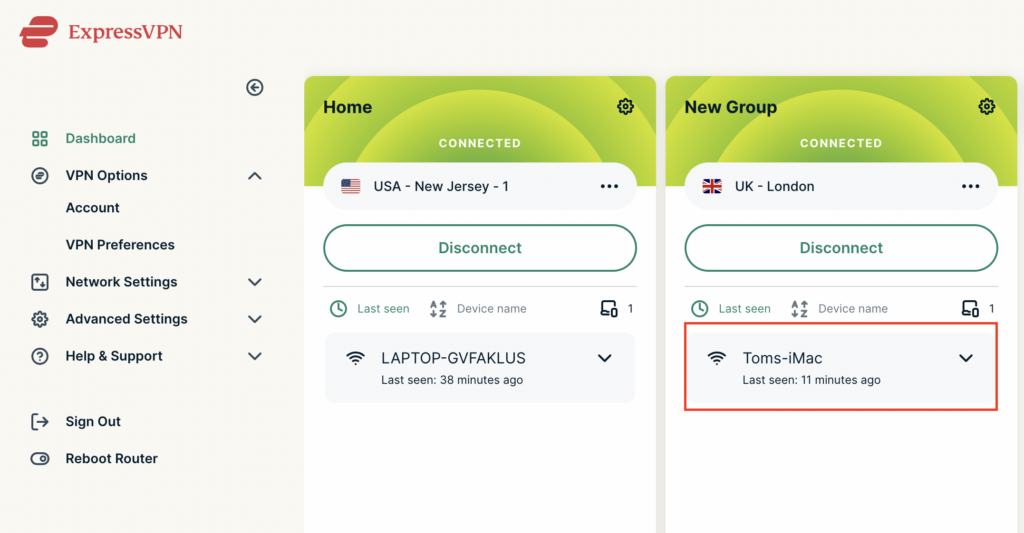Open VPN Preferences submenu item
The image size is (1024, 533).
120,245
